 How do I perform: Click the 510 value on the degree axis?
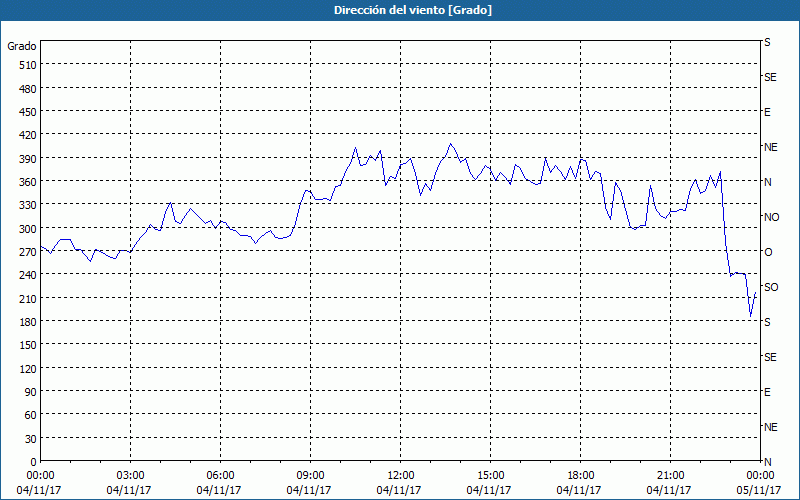[x=29, y=65]
